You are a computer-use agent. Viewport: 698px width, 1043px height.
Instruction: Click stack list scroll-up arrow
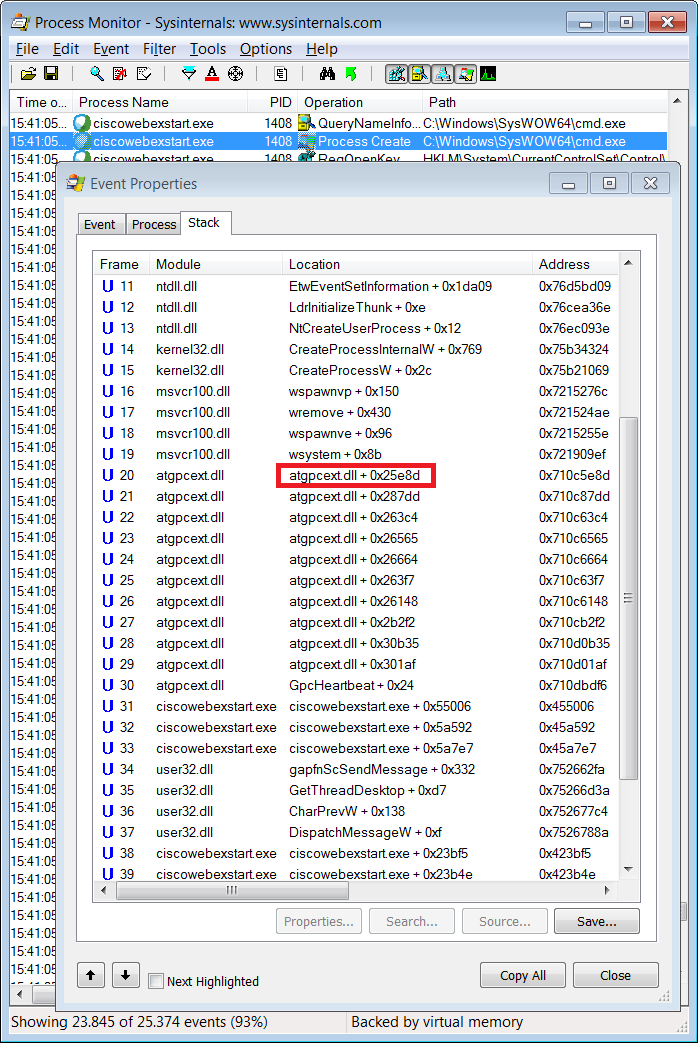(628, 263)
